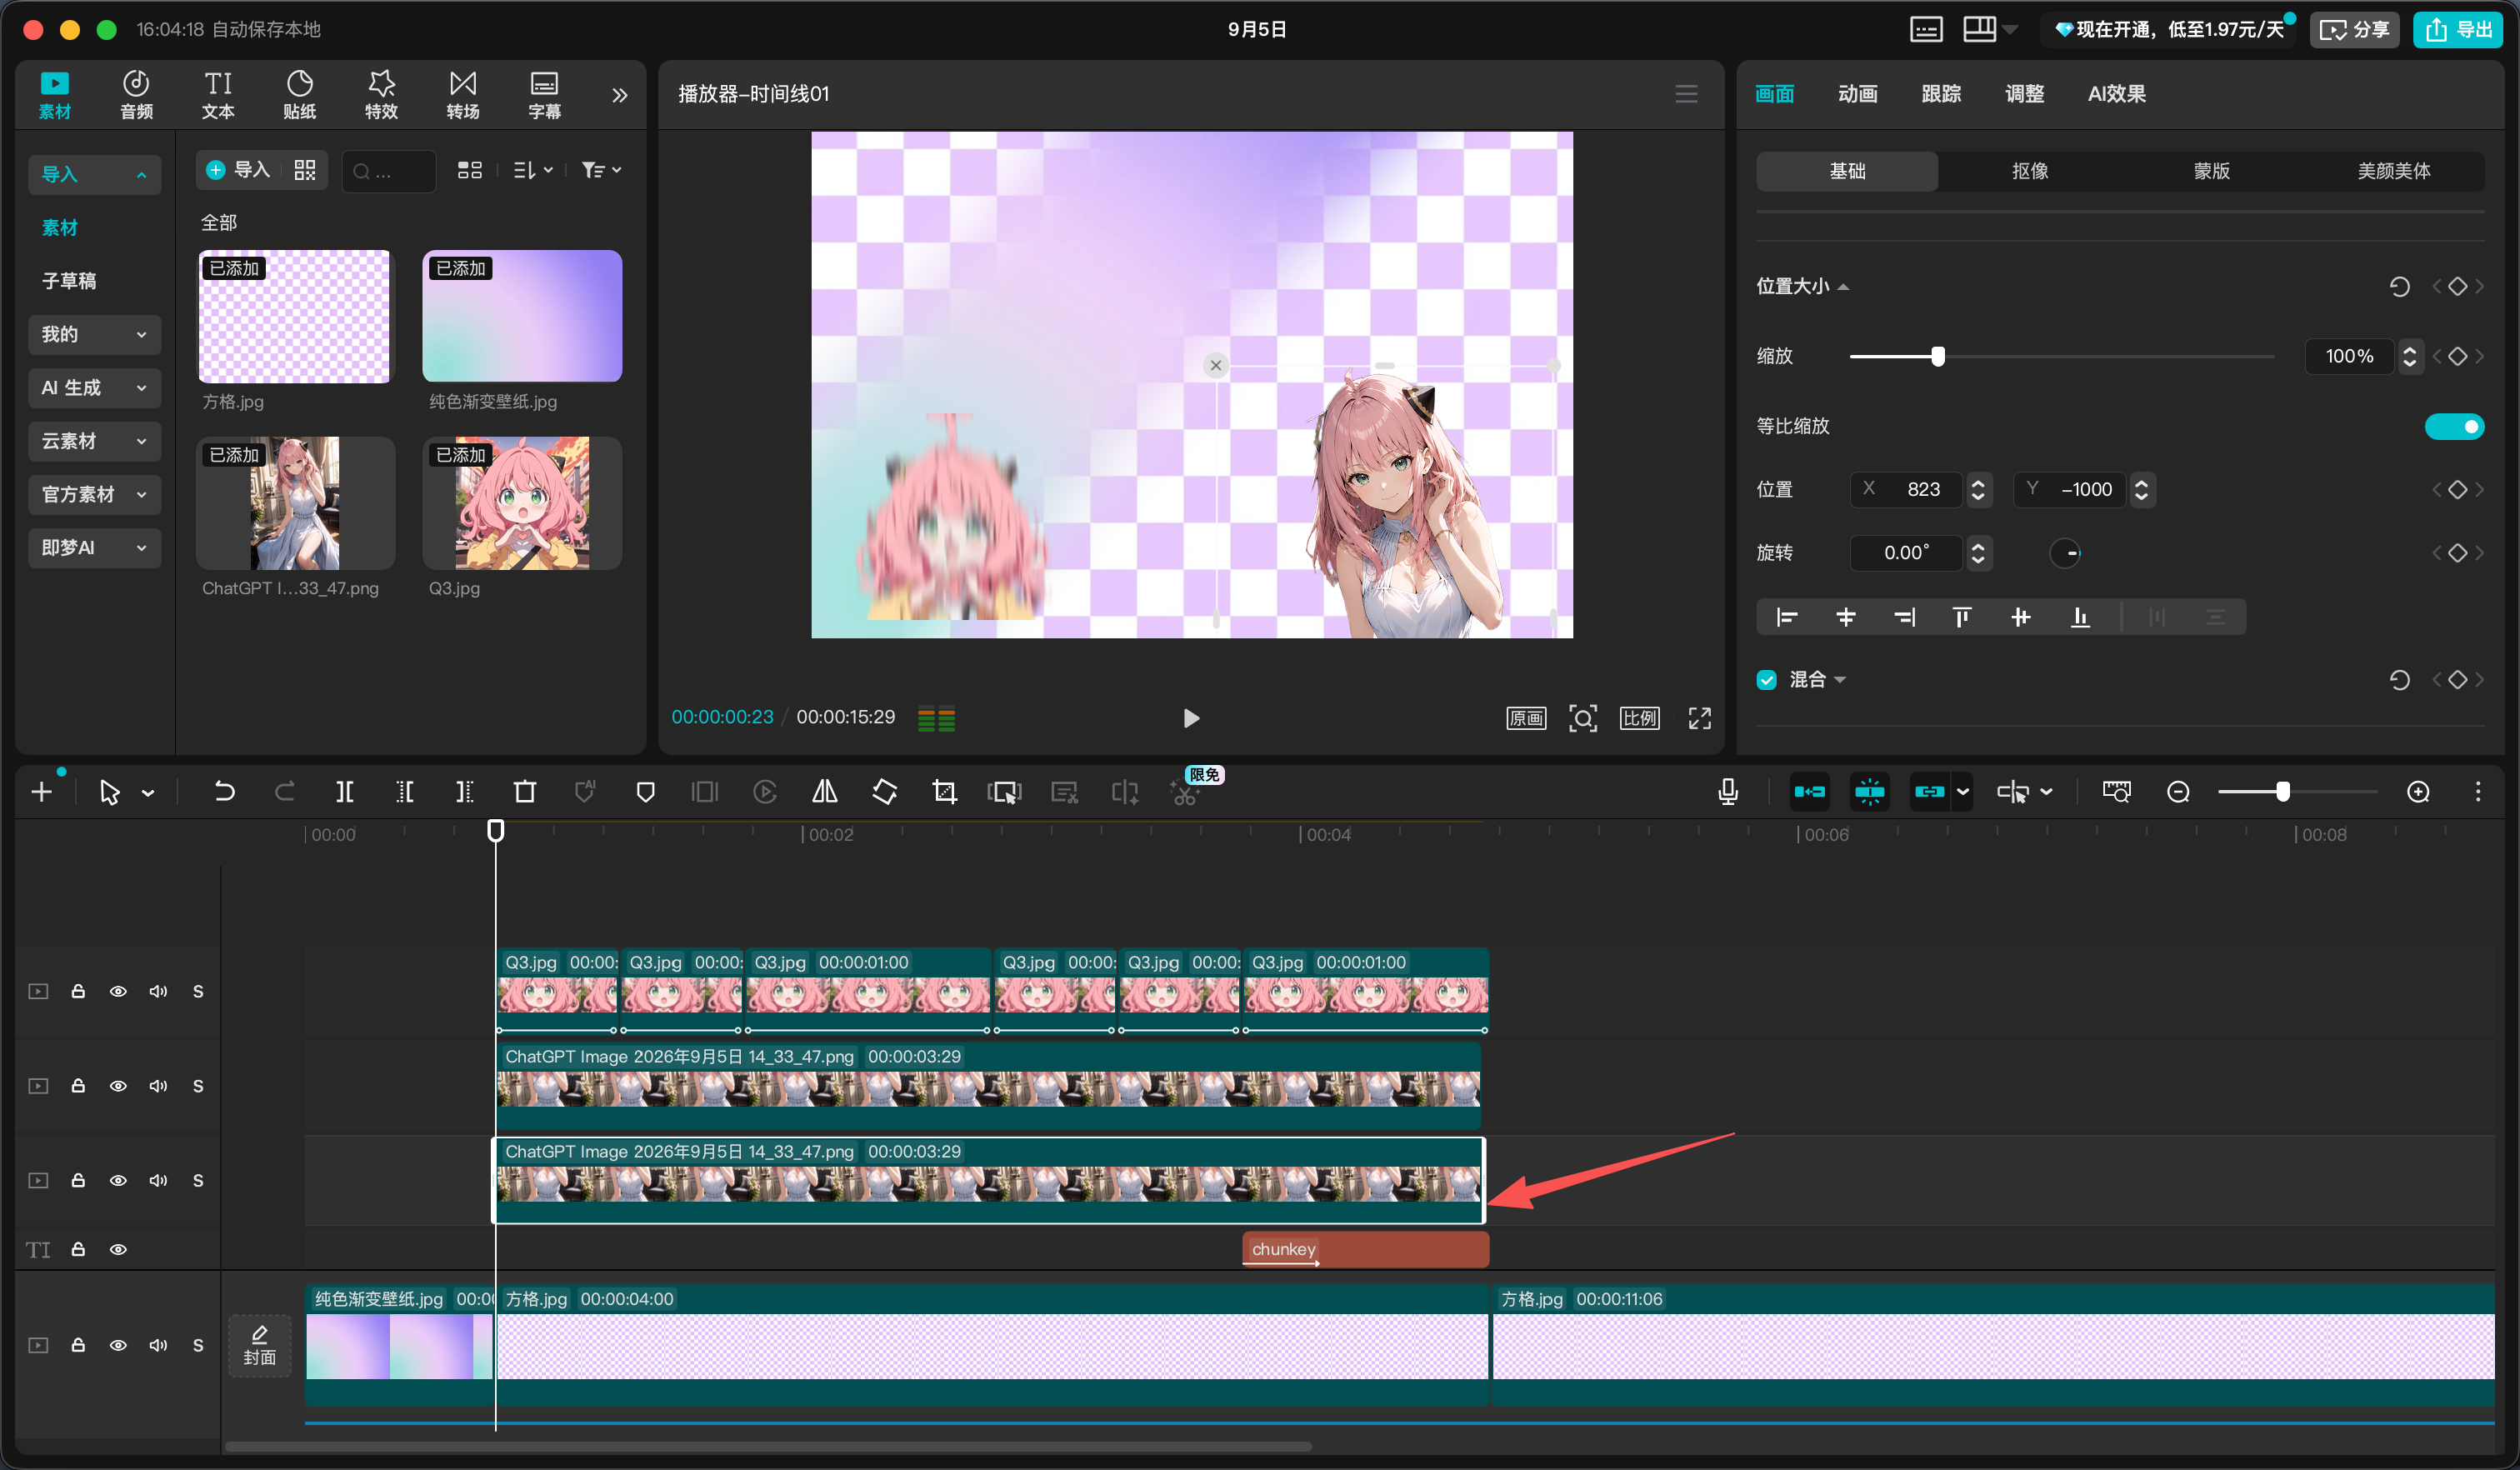Expand the 我的 sidebar section
Viewport: 2520px width, 1470px height.
(94, 334)
